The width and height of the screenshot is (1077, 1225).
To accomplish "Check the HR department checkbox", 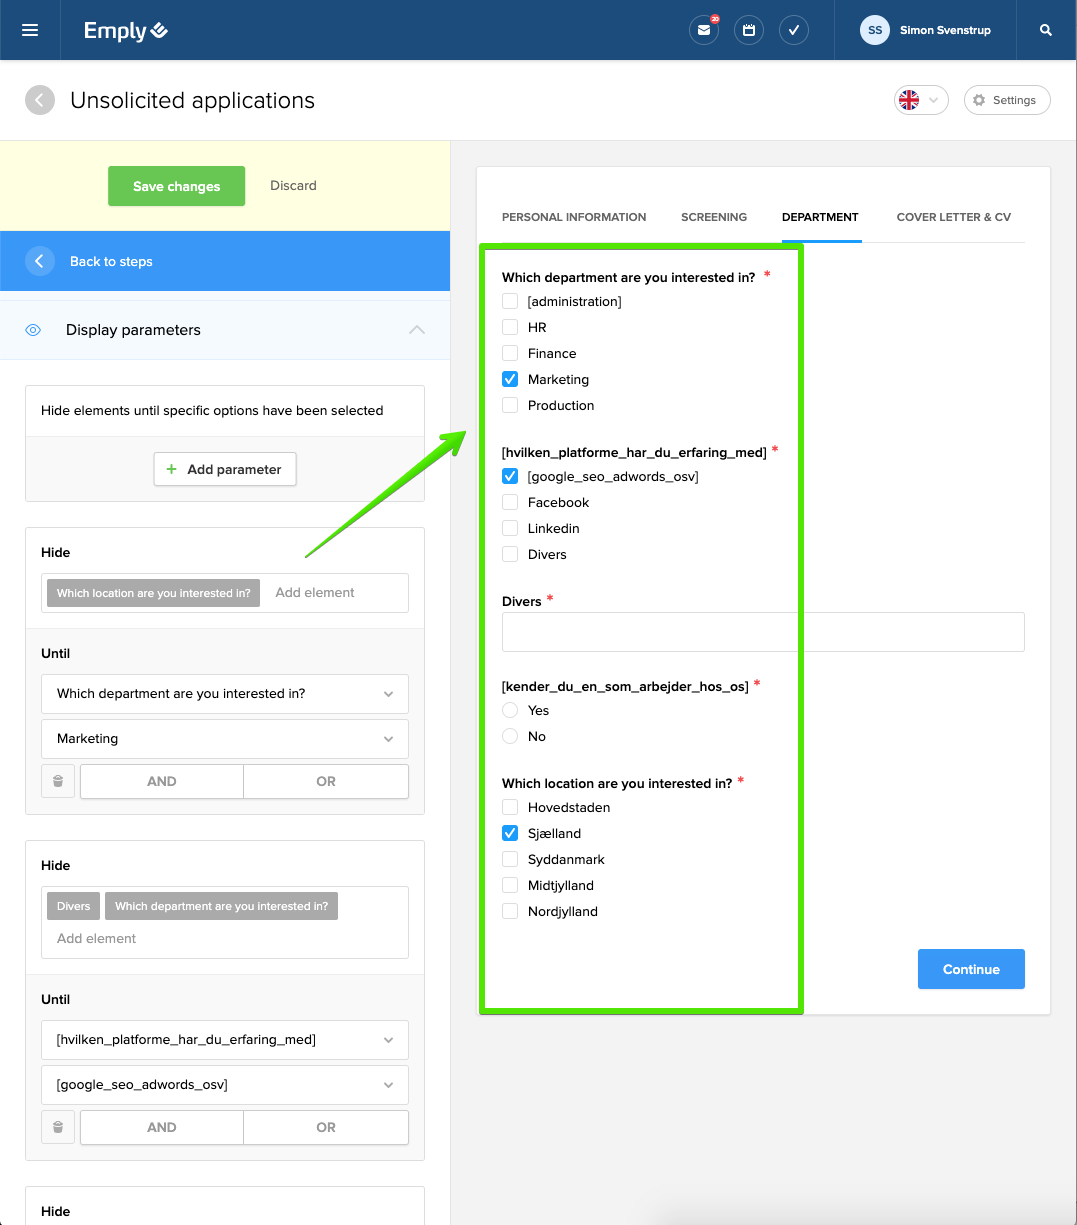I will pyautogui.click(x=510, y=327).
